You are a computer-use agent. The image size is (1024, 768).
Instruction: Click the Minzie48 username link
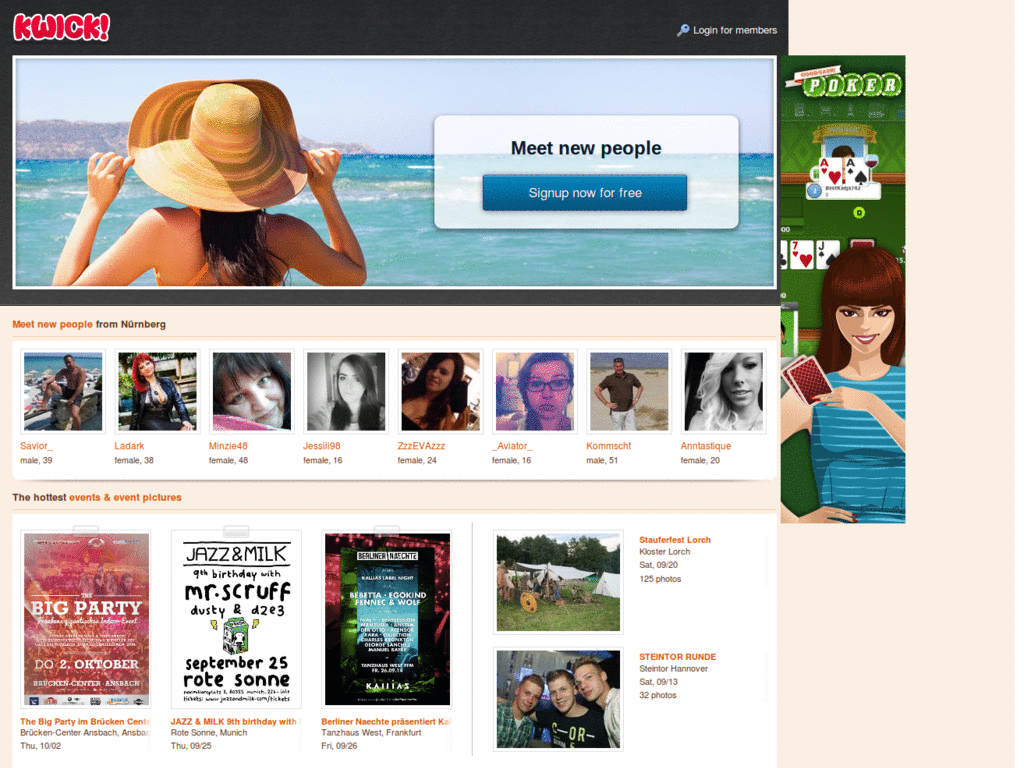pyautogui.click(x=228, y=446)
